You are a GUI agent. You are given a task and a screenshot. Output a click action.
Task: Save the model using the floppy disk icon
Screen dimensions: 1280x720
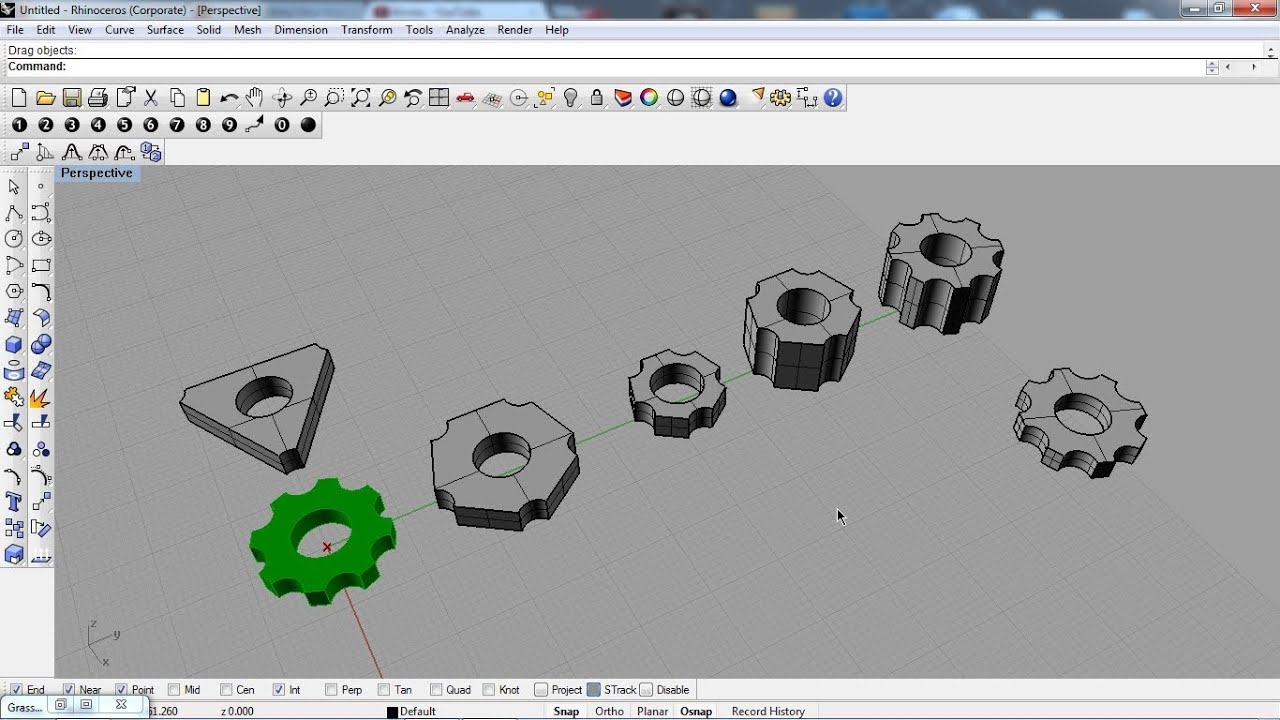click(72, 98)
